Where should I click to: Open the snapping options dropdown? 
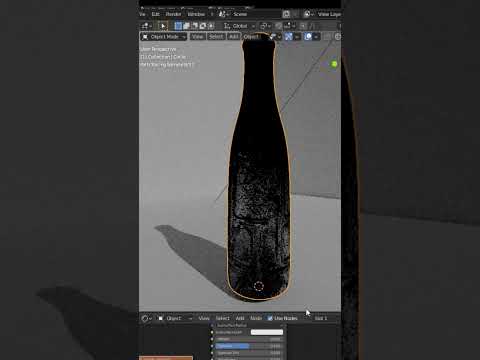tap(288, 26)
